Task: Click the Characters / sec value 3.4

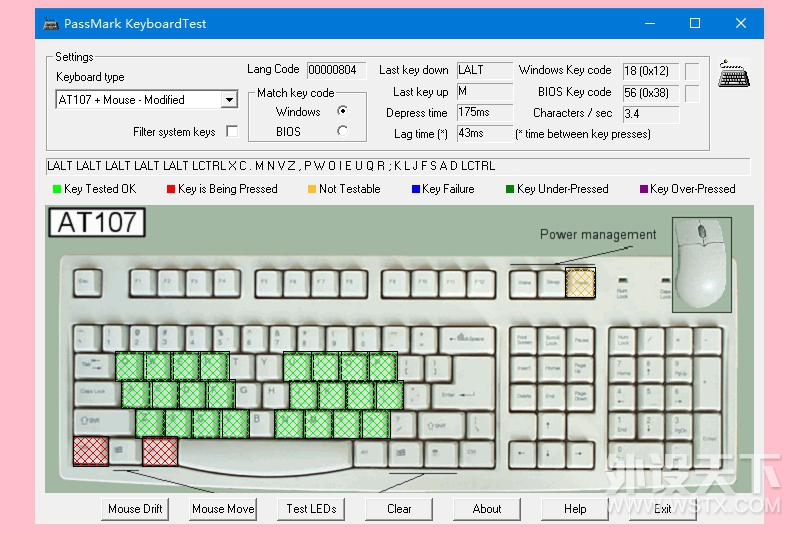Action: 651,114
